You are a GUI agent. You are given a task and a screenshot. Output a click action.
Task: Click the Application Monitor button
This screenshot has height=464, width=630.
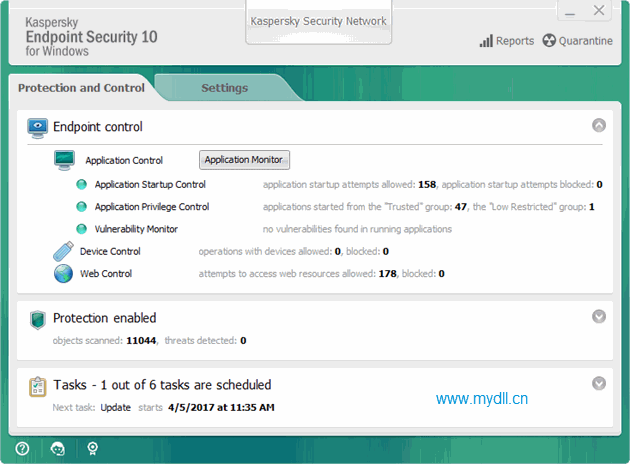(x=244, y=160)
